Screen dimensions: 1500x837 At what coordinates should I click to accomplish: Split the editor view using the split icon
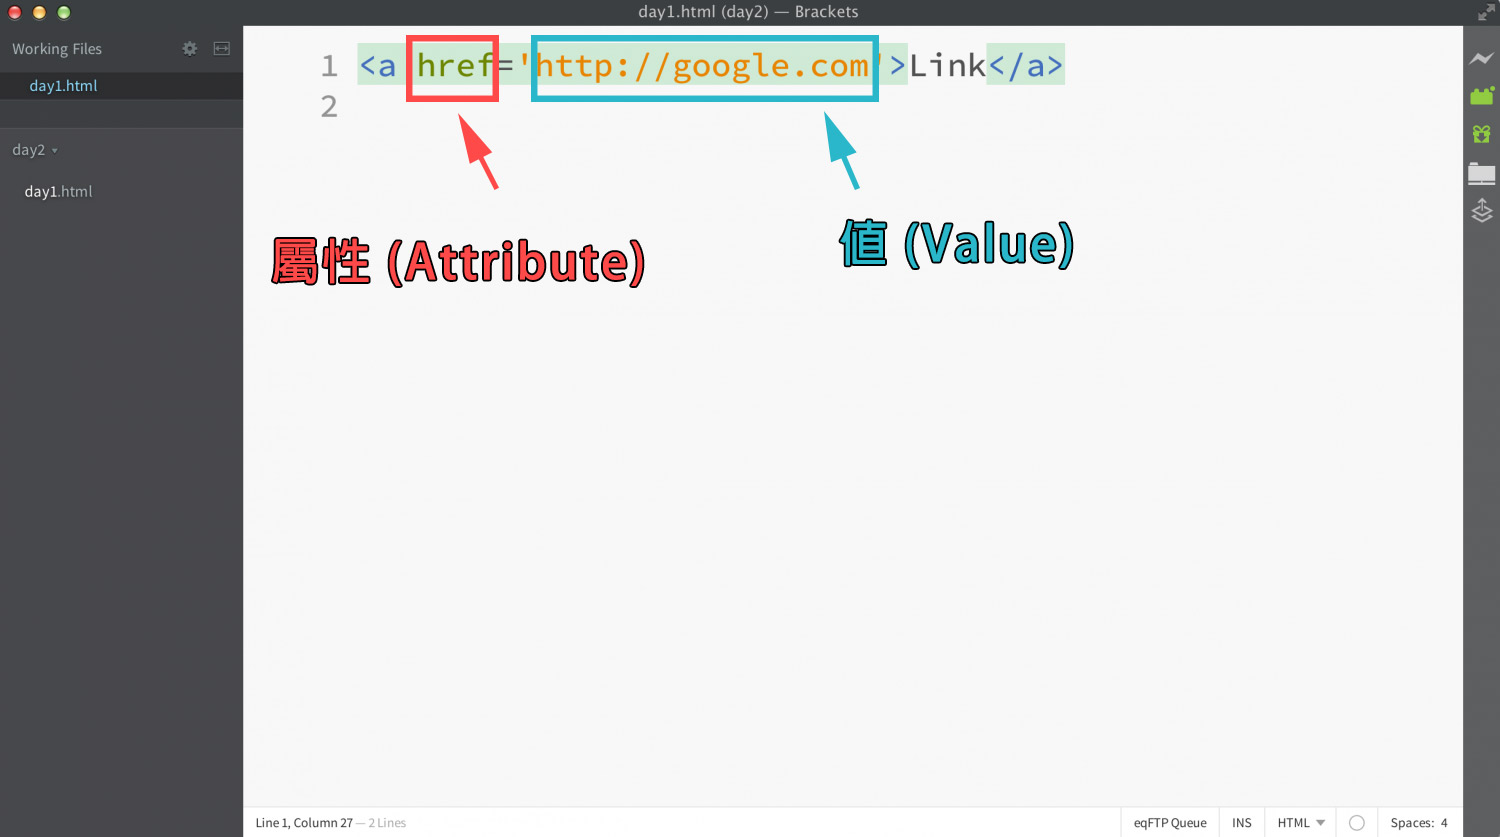point(222,49)
